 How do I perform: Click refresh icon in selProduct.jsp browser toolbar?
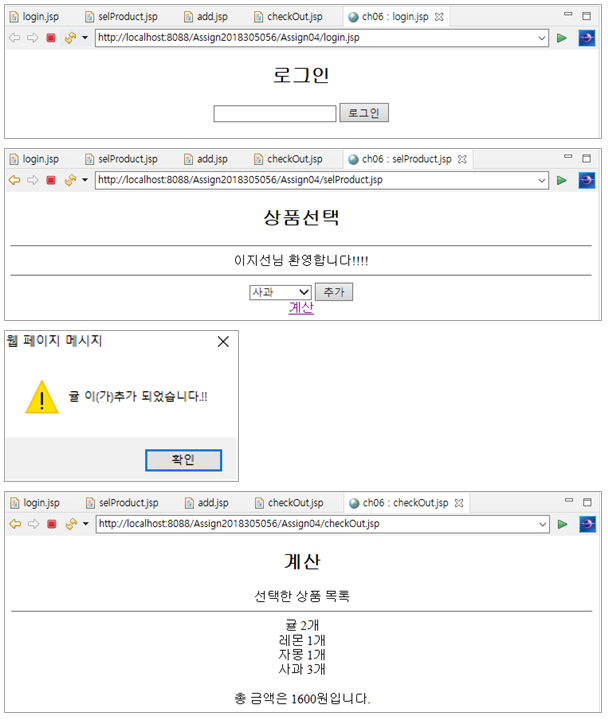(70, 180)
